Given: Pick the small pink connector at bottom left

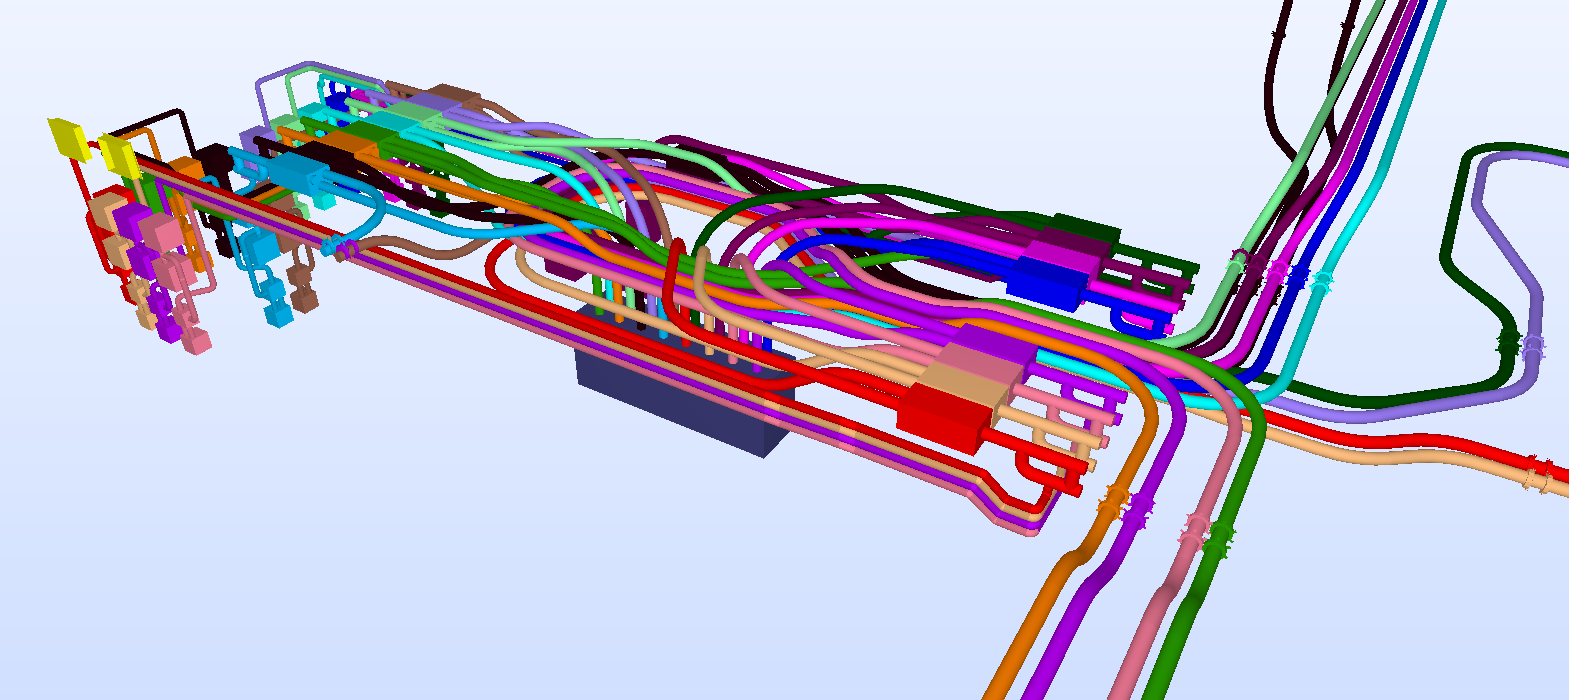Looking at the screenshot, I should 198,340.
